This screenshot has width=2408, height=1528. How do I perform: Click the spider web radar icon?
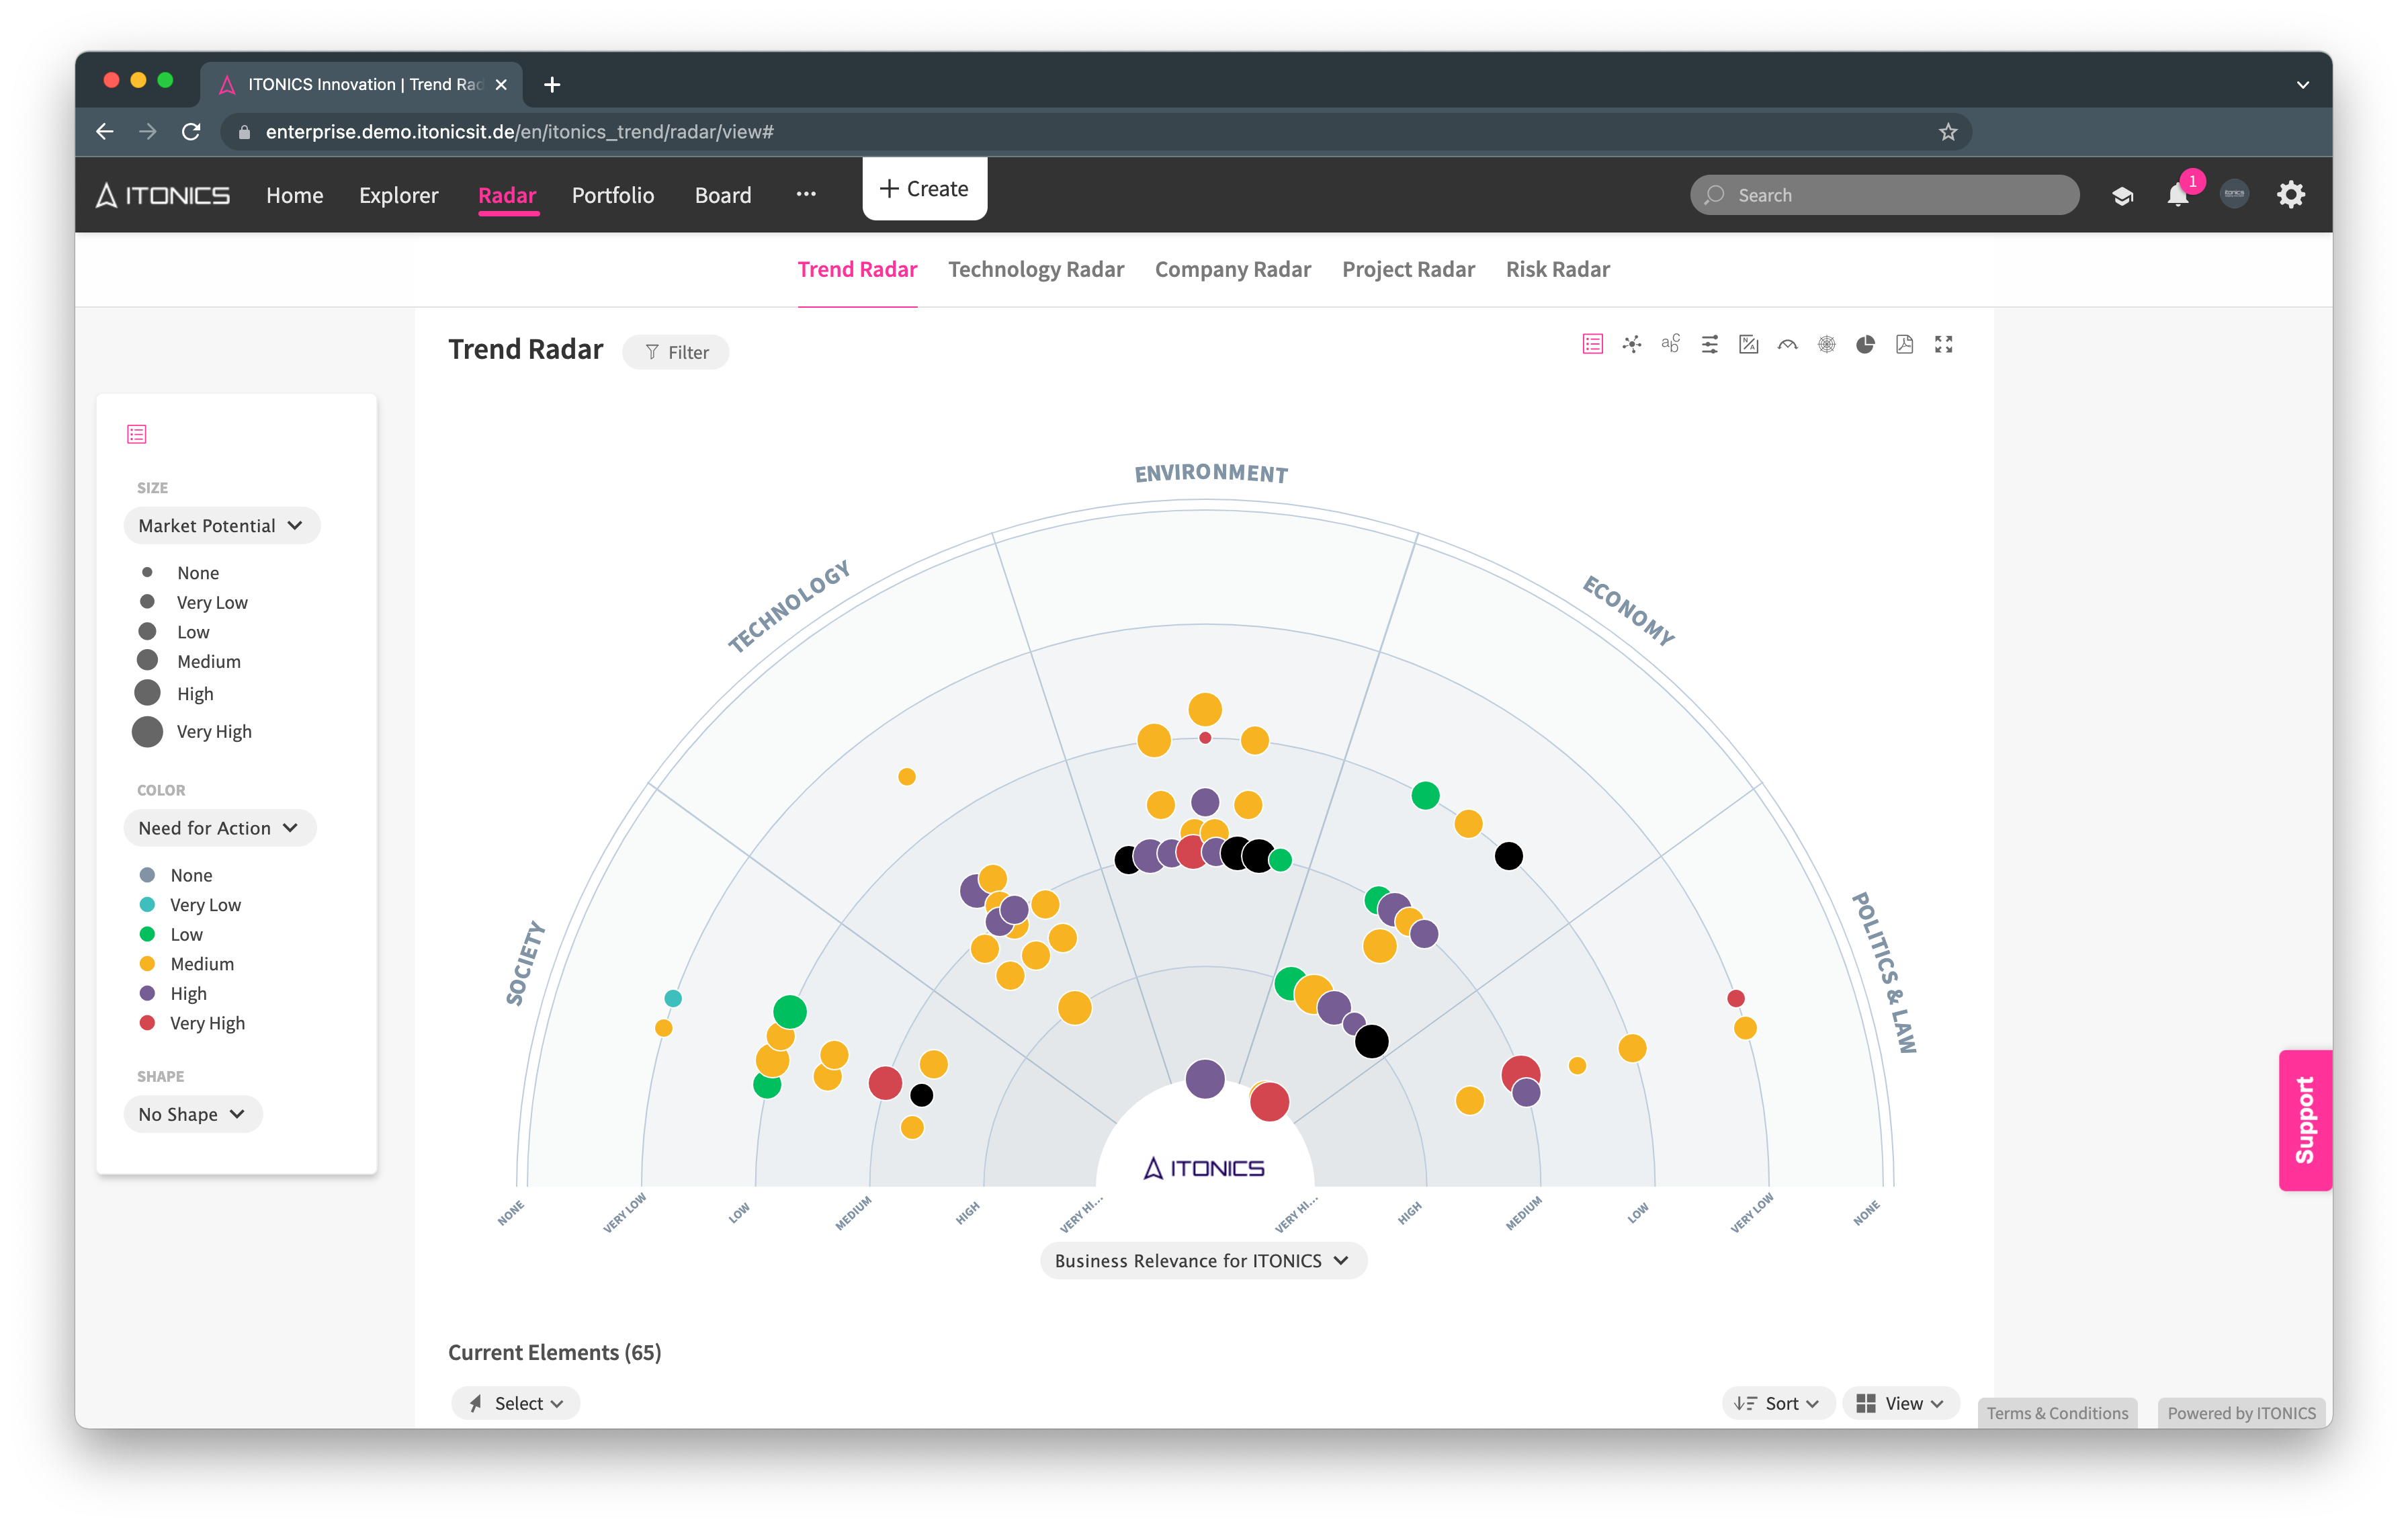pyautogui.click(x=1827, y=344)
